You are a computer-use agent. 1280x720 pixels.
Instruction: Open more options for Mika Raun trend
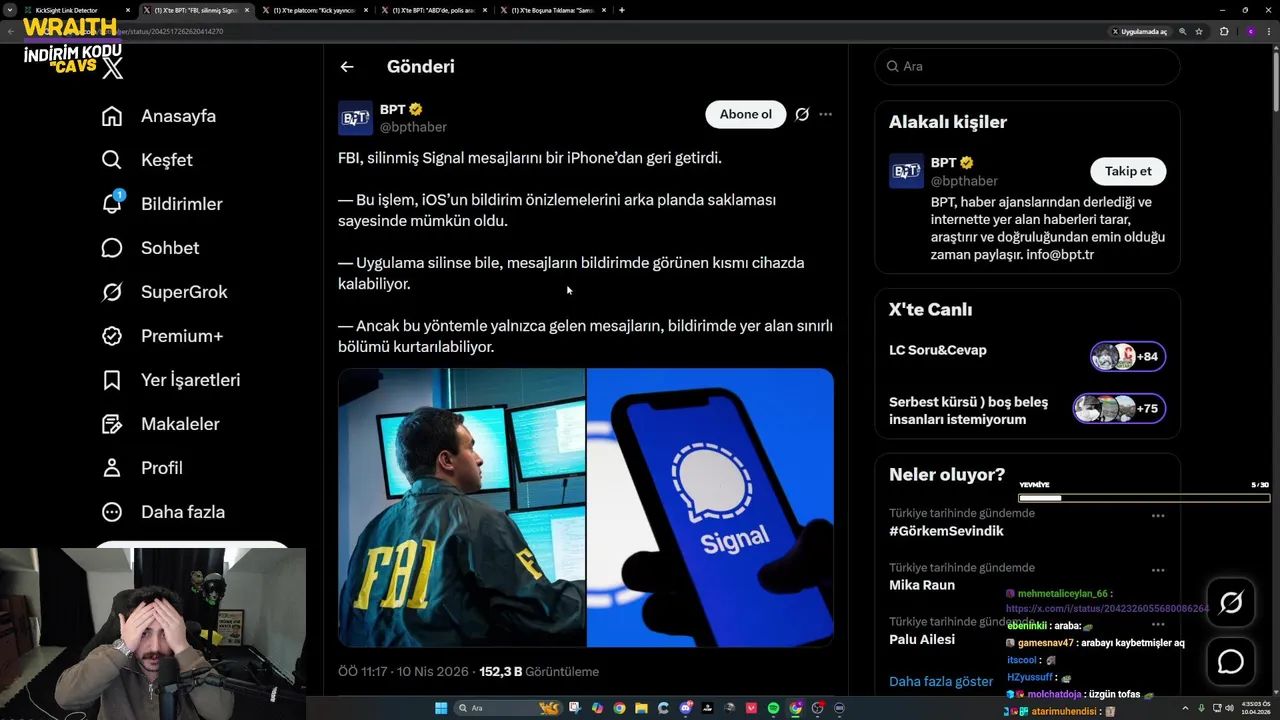[1158, 570]
